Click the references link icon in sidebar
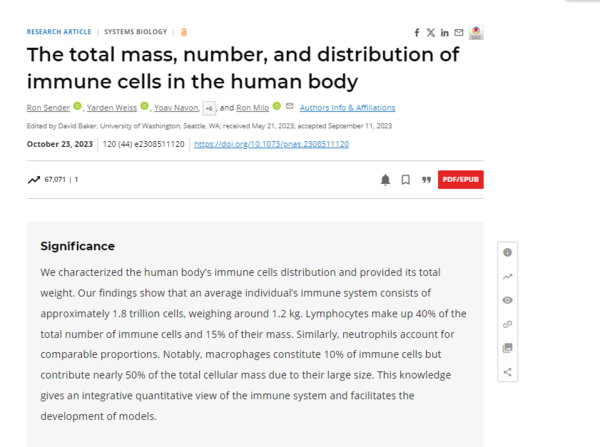The width and height of the screenshot is (600, 447). 508,324
